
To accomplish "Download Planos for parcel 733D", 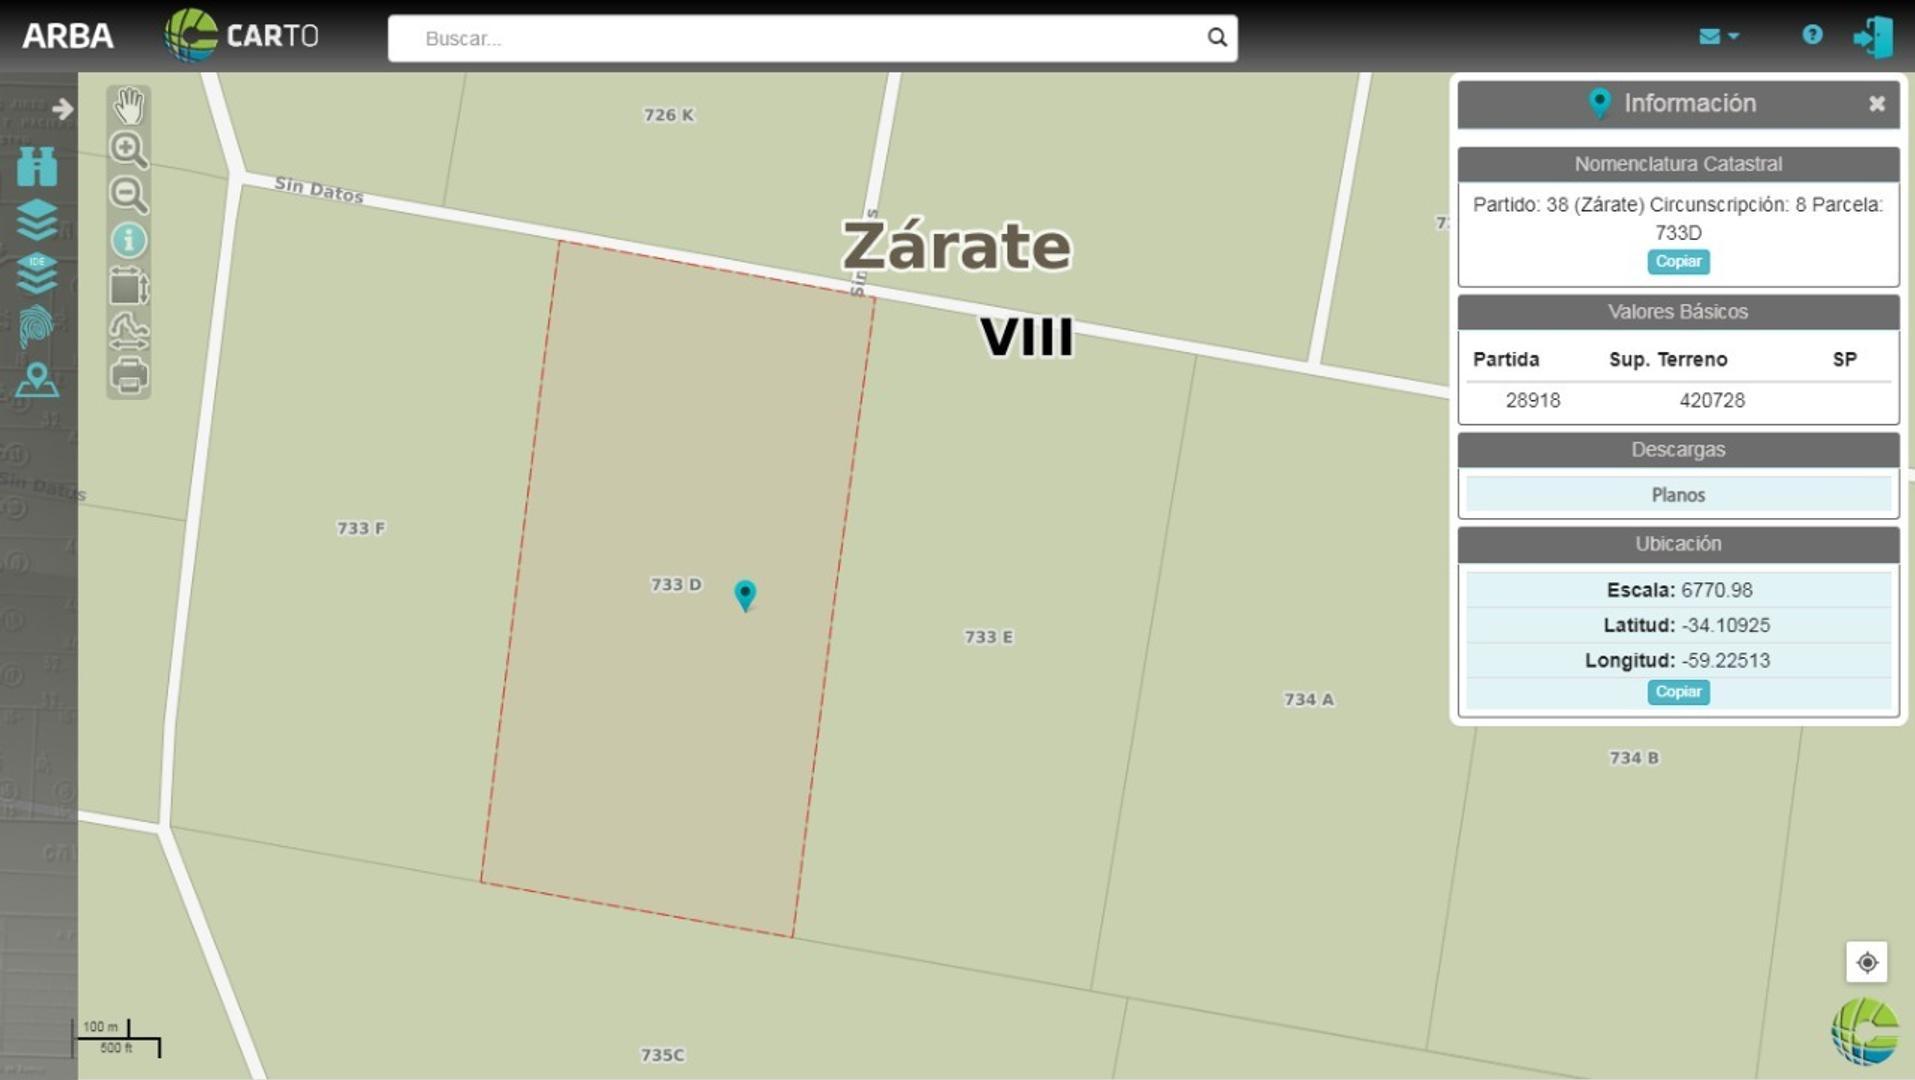I will (x=1678, y=494).
